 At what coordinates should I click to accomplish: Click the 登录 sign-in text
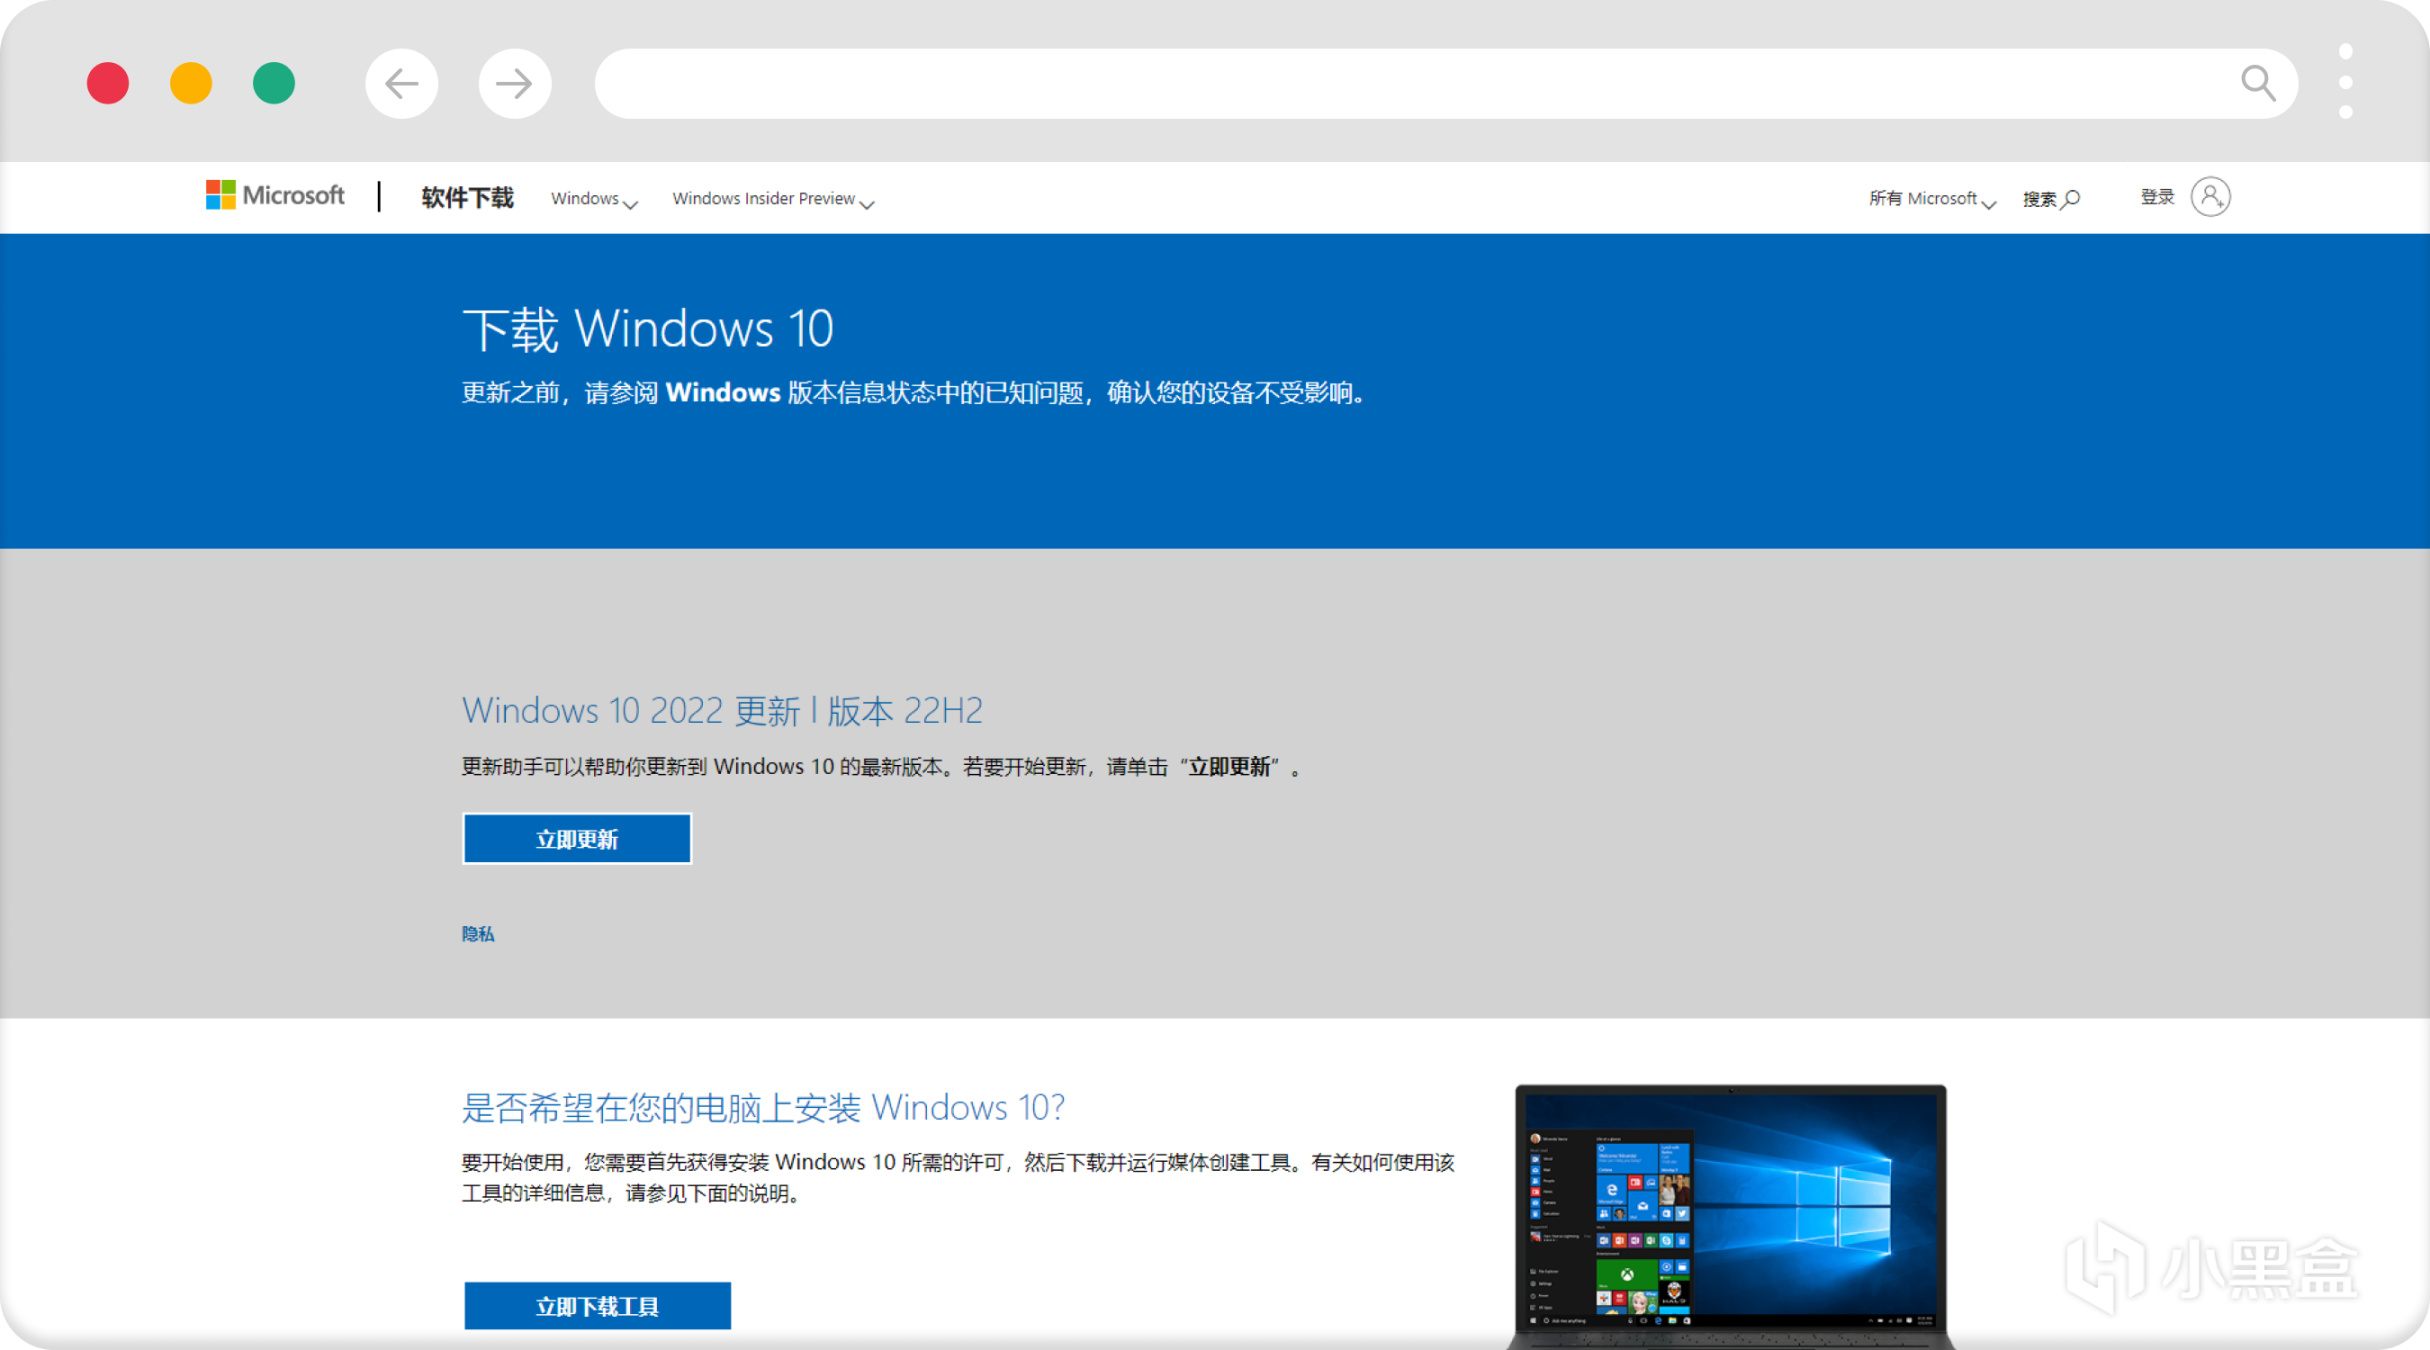pos(2157,197)
